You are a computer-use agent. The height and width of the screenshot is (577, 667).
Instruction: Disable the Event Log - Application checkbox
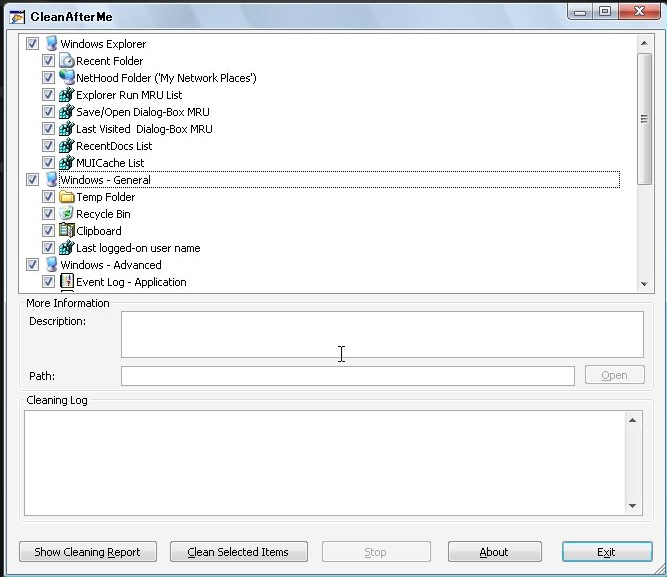[48, 282]
